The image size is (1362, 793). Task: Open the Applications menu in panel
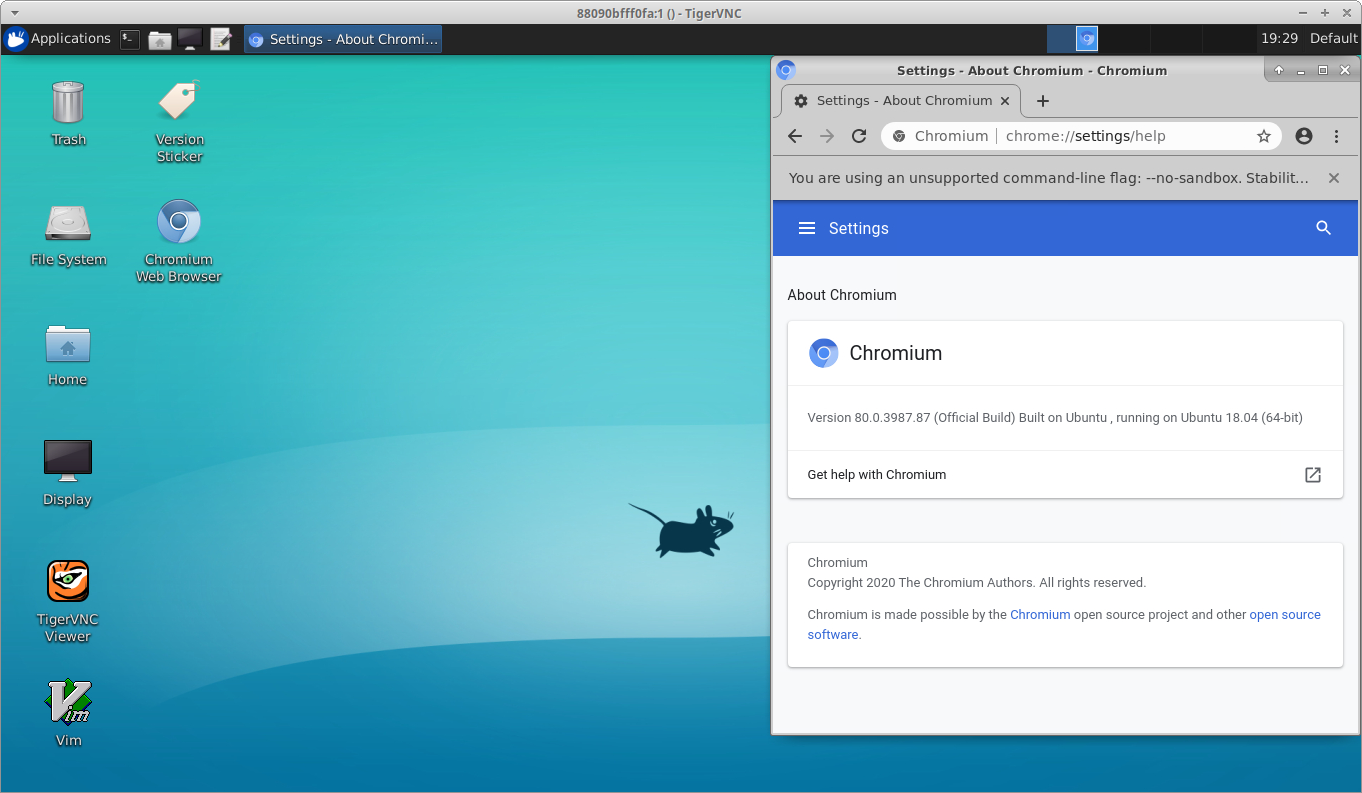click(x=58, y=39)
